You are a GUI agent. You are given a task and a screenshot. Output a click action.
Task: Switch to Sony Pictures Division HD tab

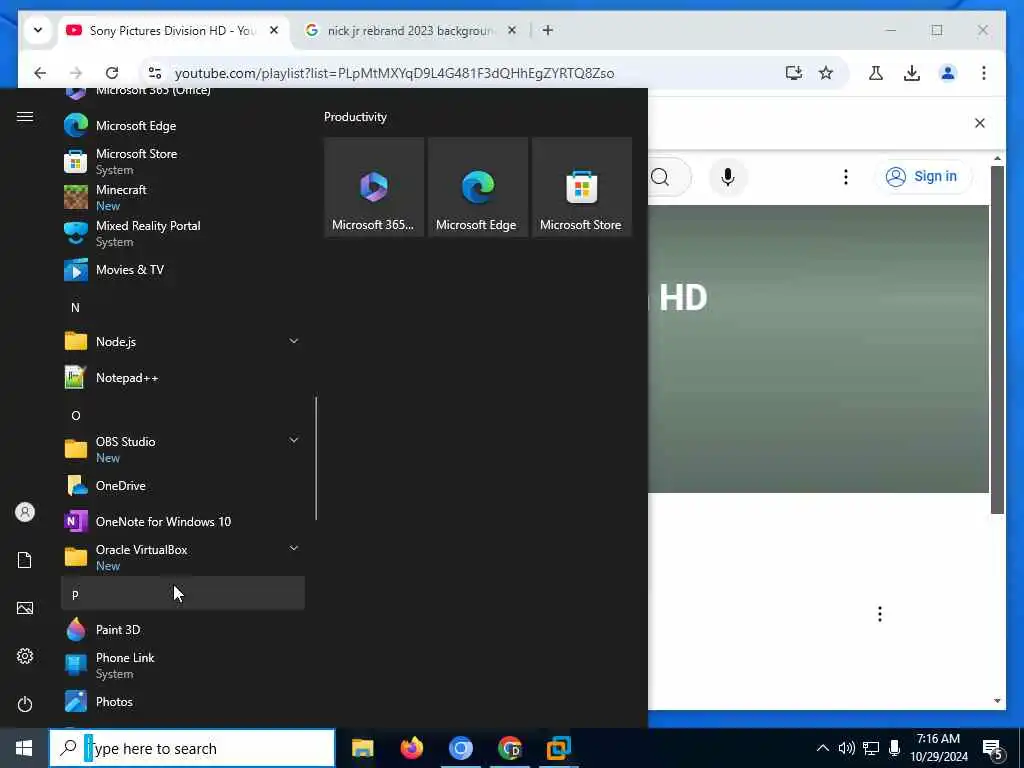[x=173, y=31]
